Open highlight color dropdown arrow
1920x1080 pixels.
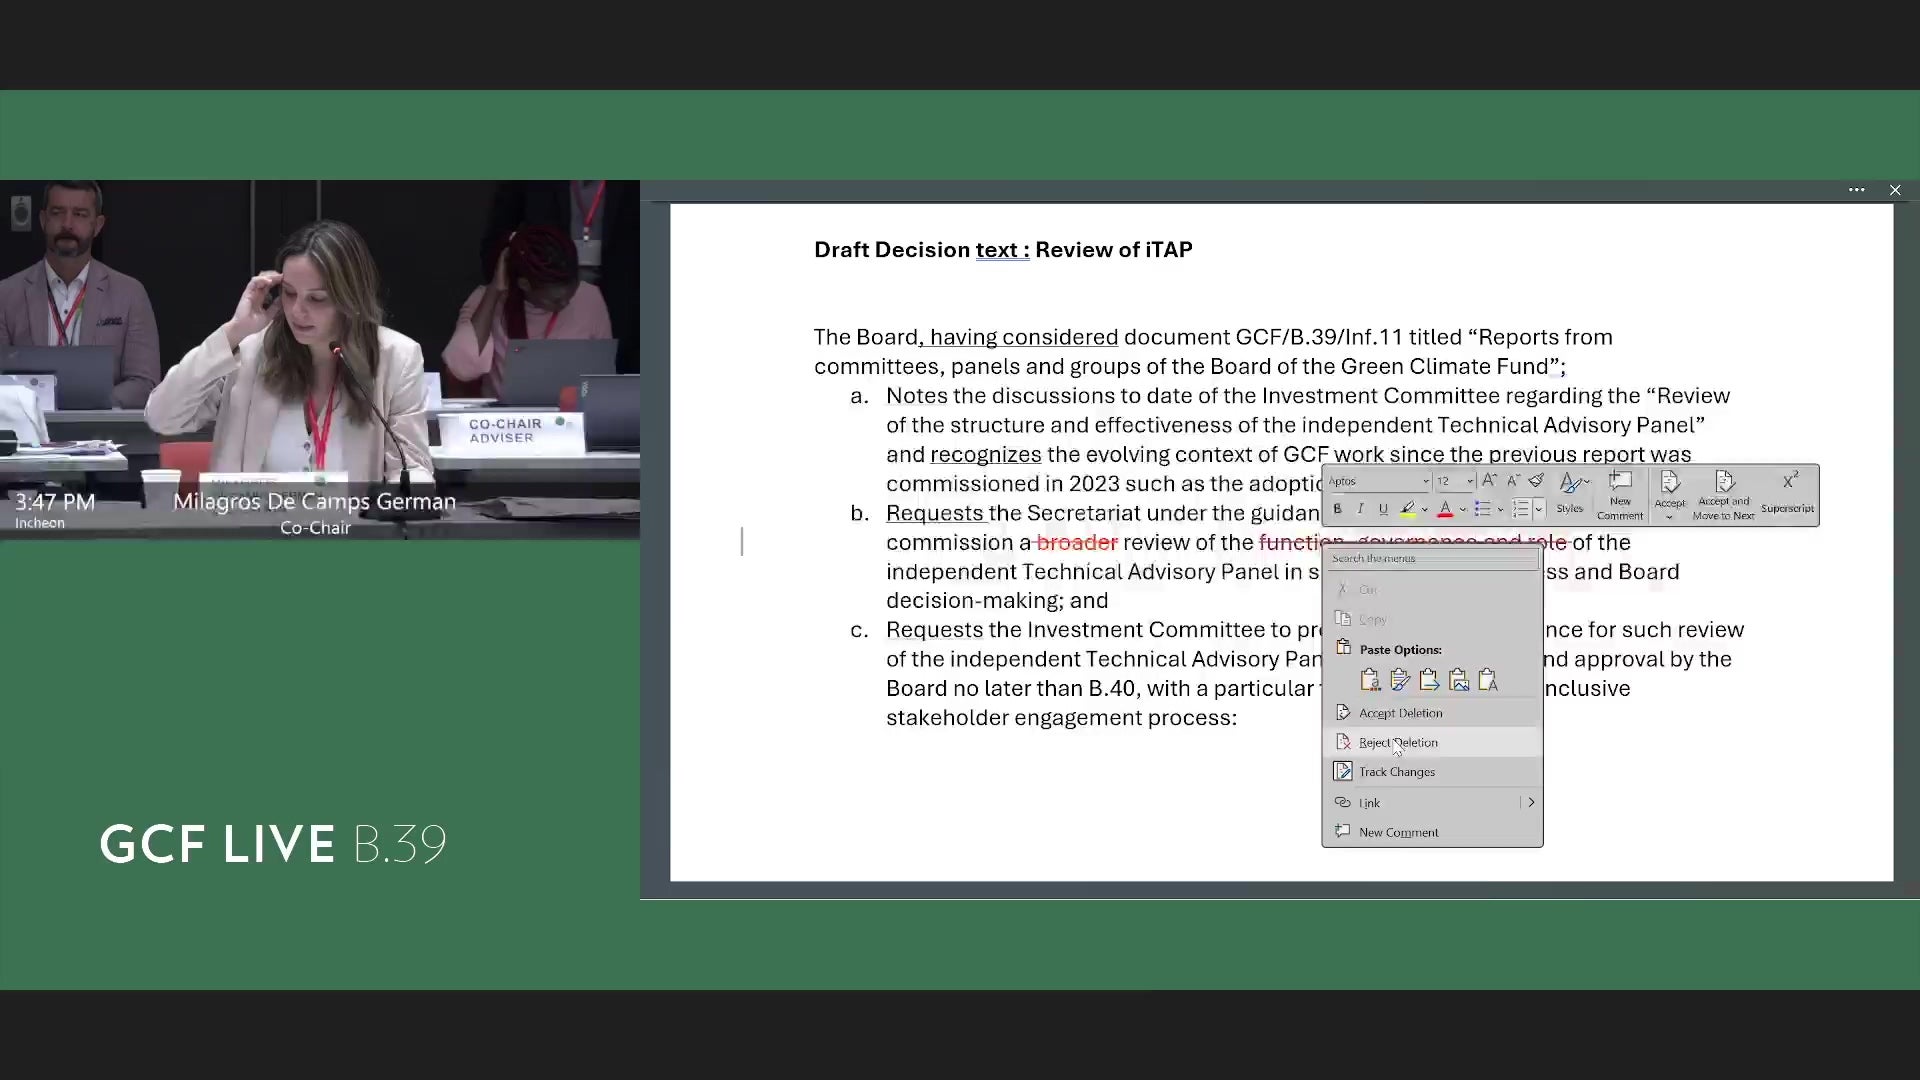tap(1425, 509)
